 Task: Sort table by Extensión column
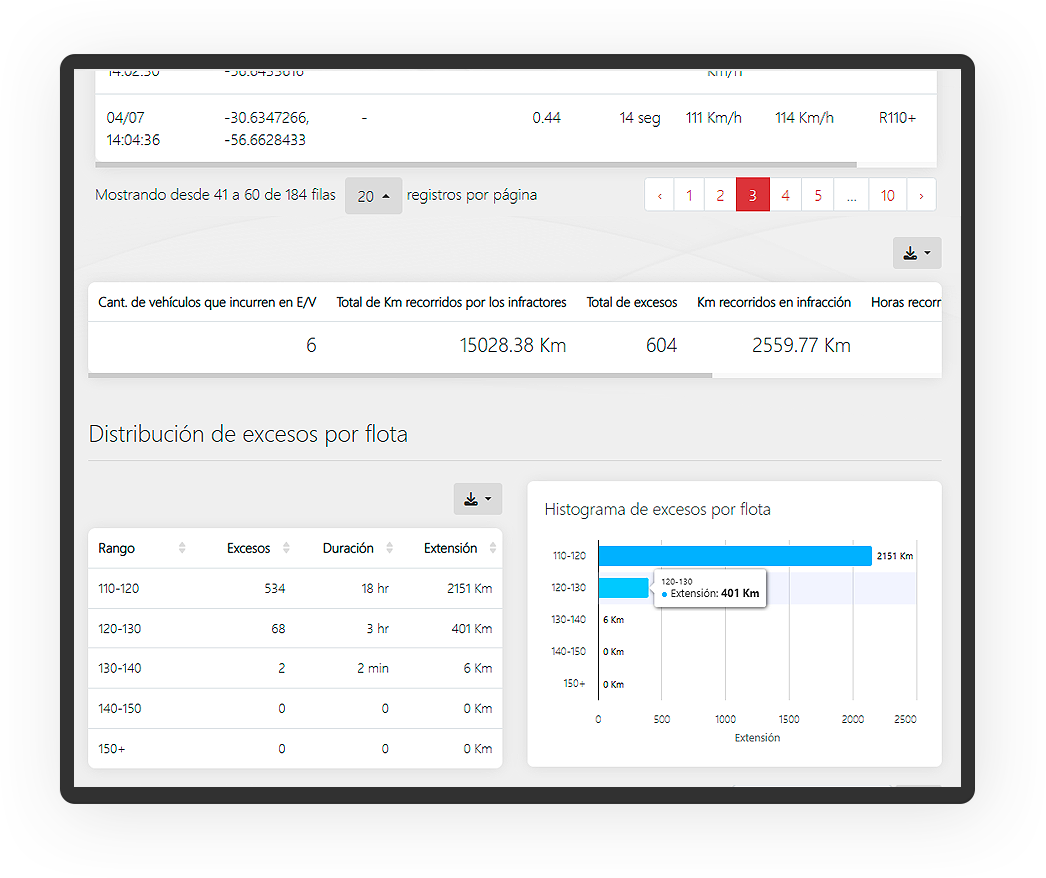pos(451,548)
